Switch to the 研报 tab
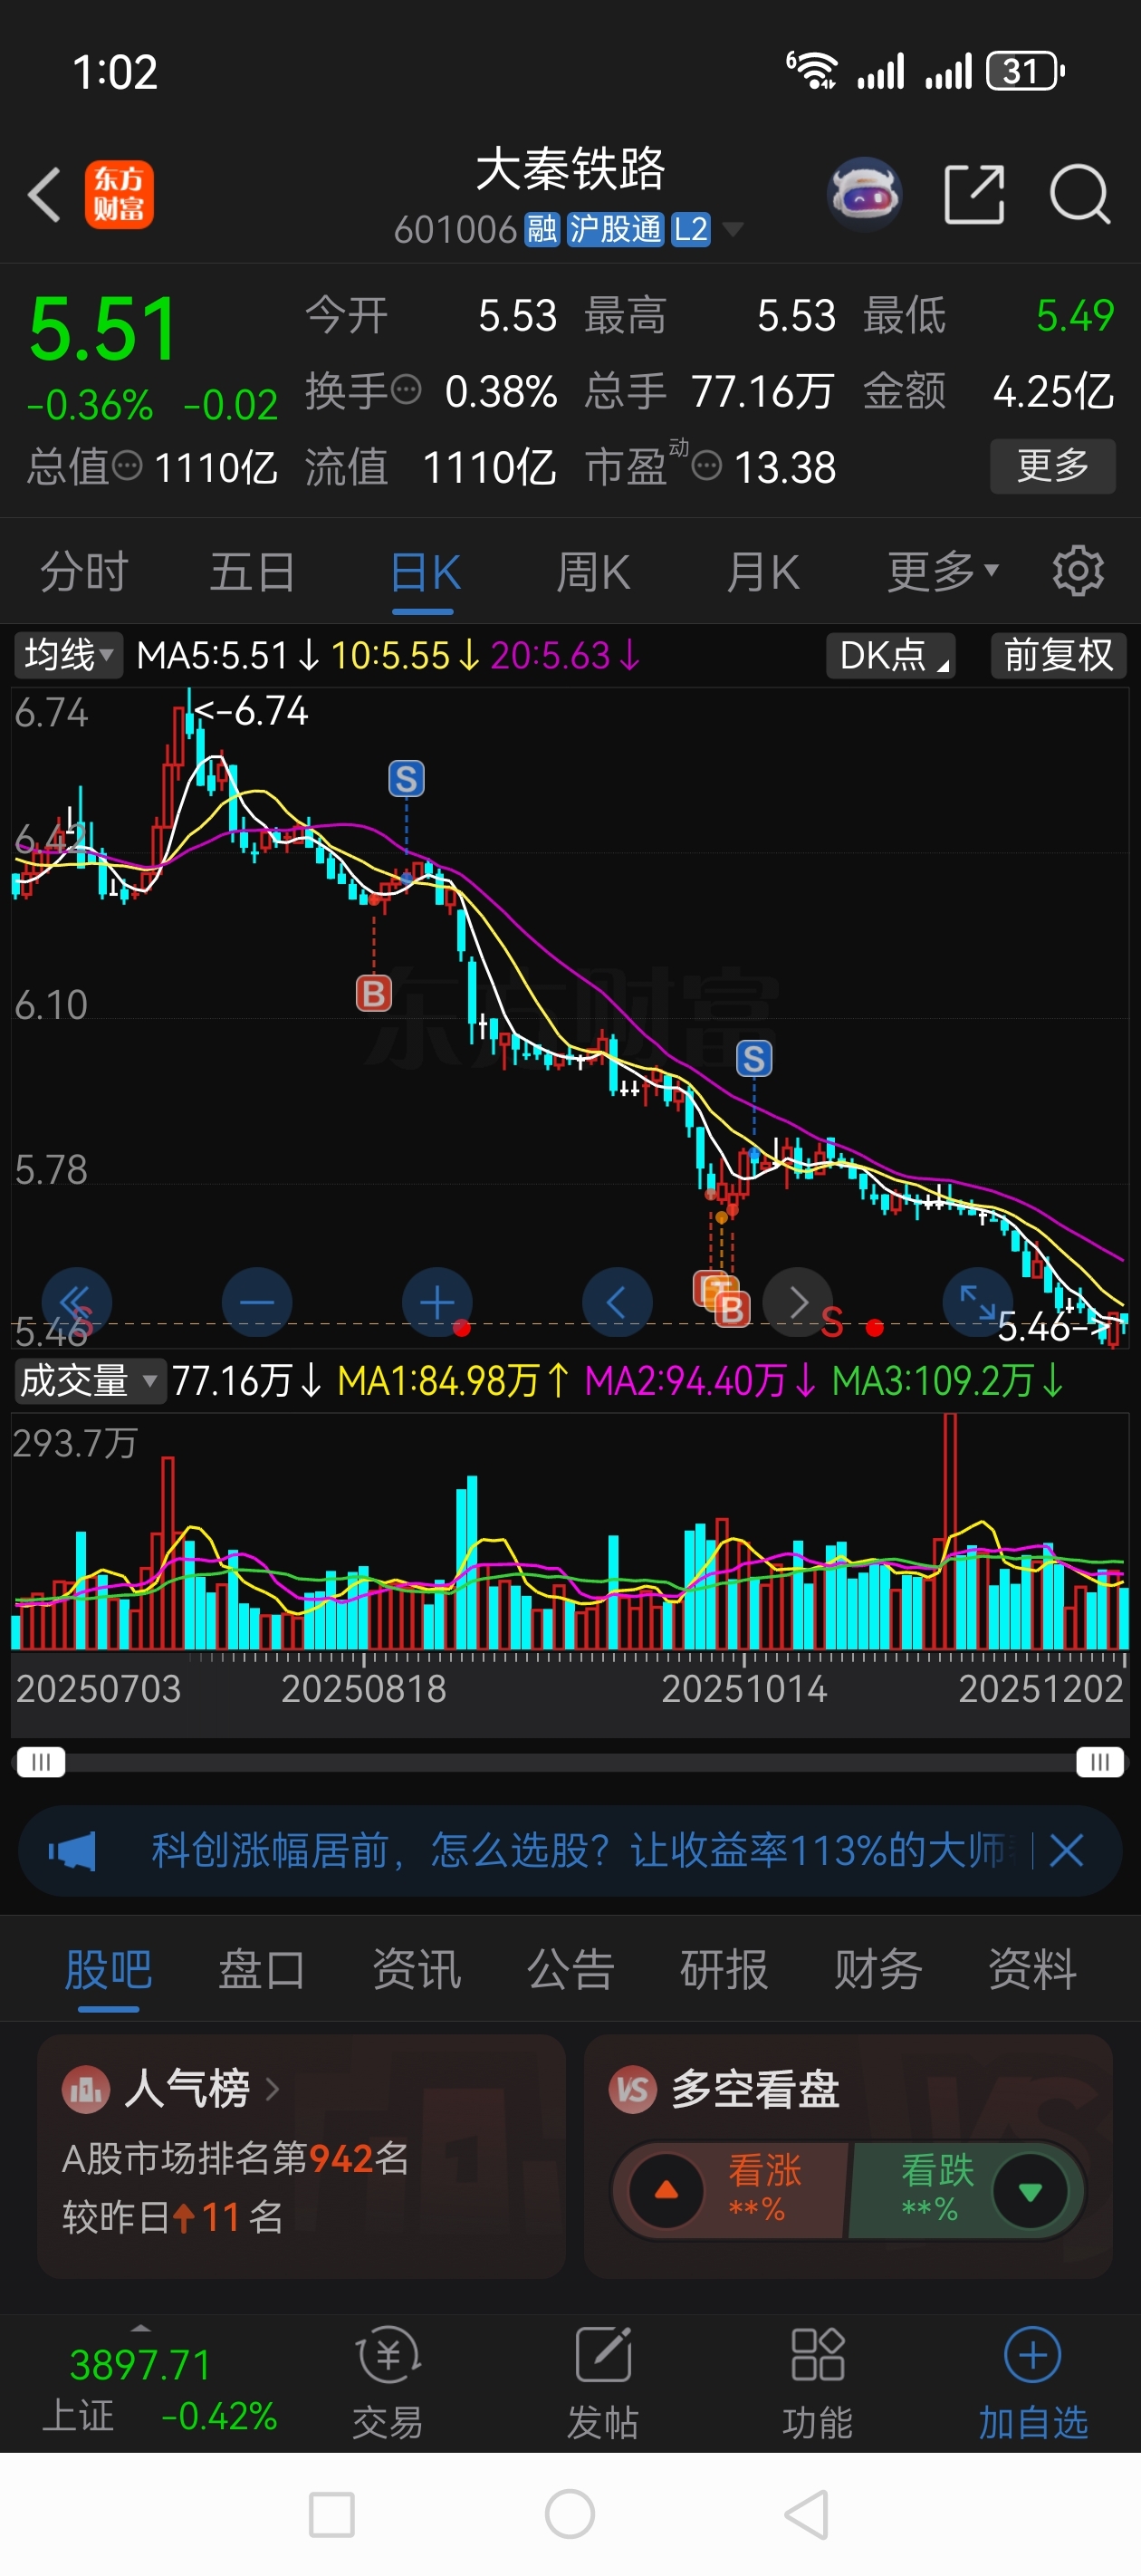The width and height of the screenshot is (1141, 2576). coord(724,1970)
